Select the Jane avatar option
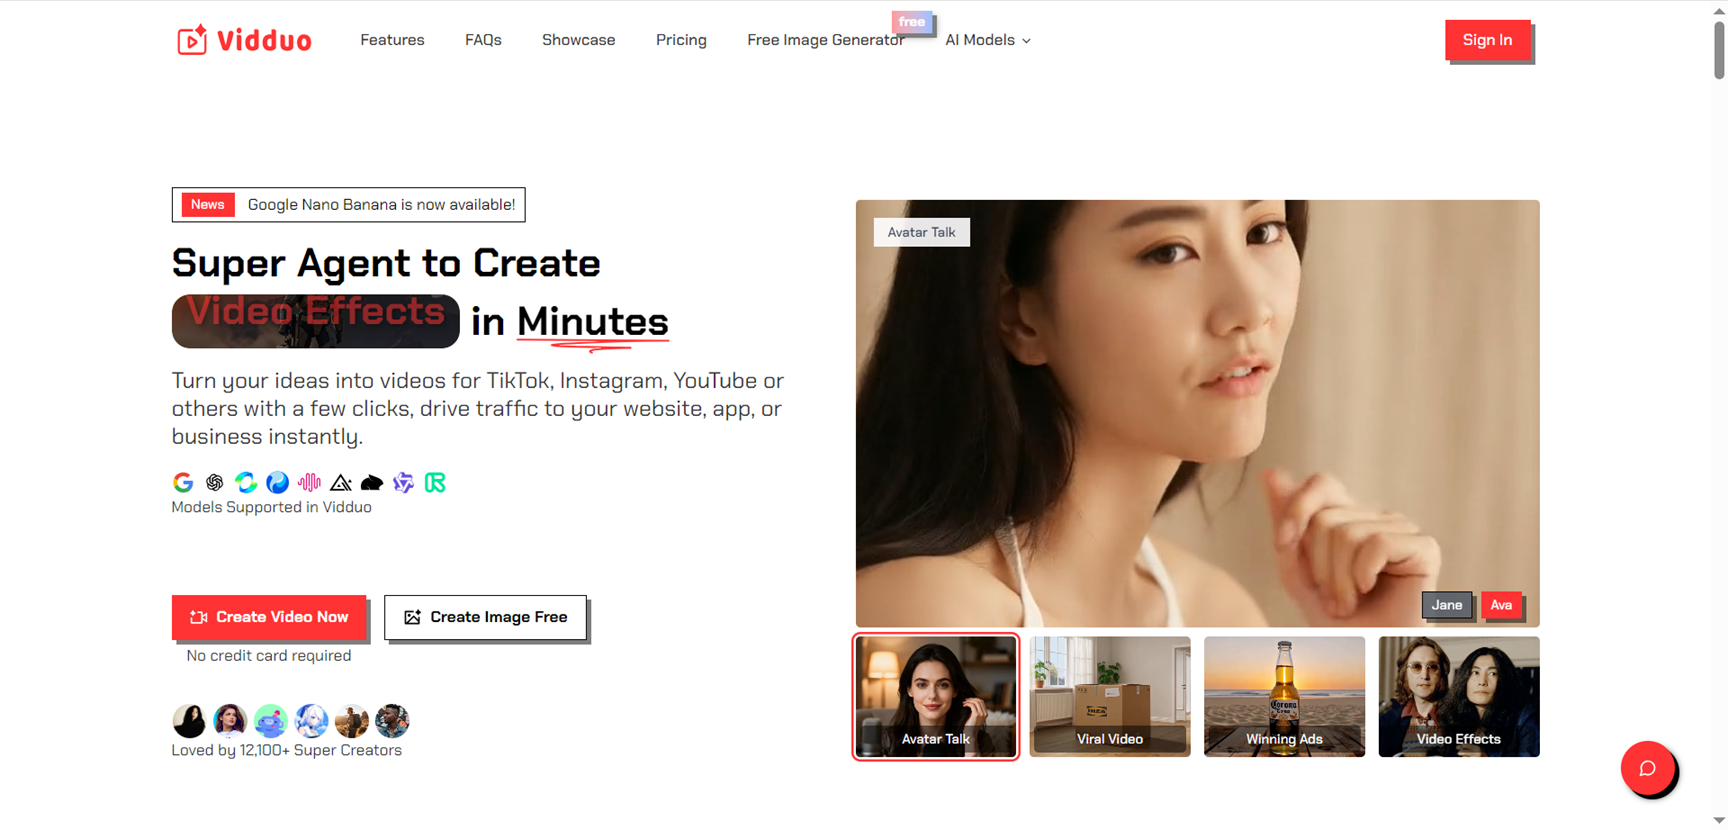The height and width of the screenshot is (830, 1728). coord(1446,605)
